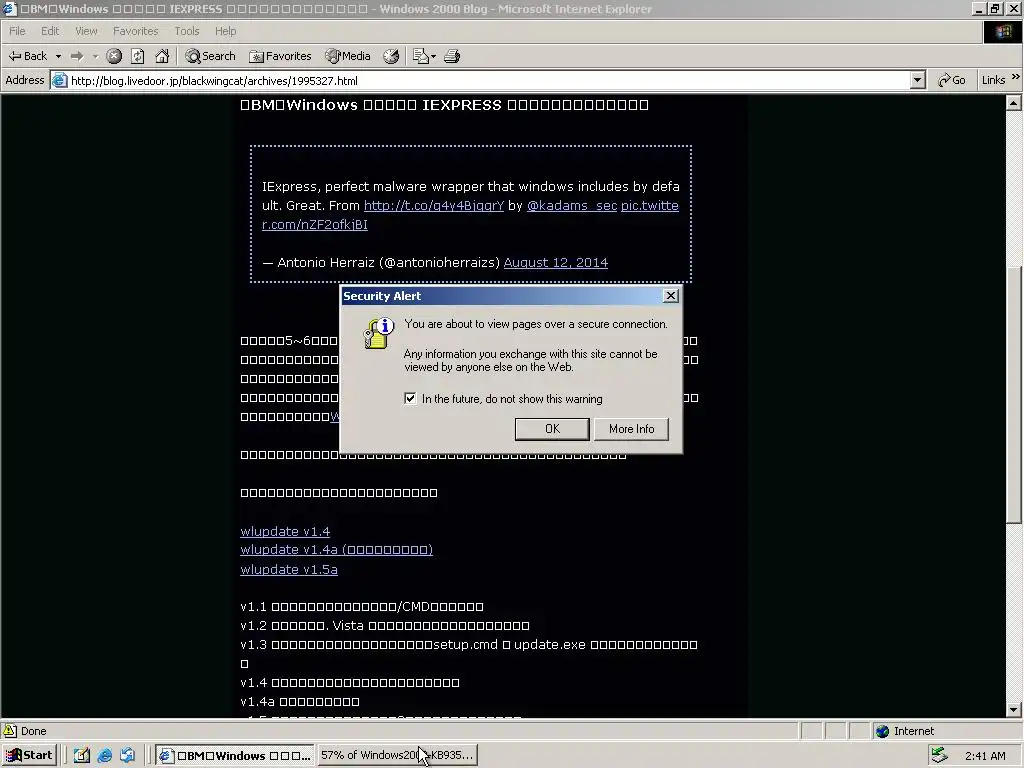Click the Back arrow button
The image size is (1024, 768).
[27, 56]
